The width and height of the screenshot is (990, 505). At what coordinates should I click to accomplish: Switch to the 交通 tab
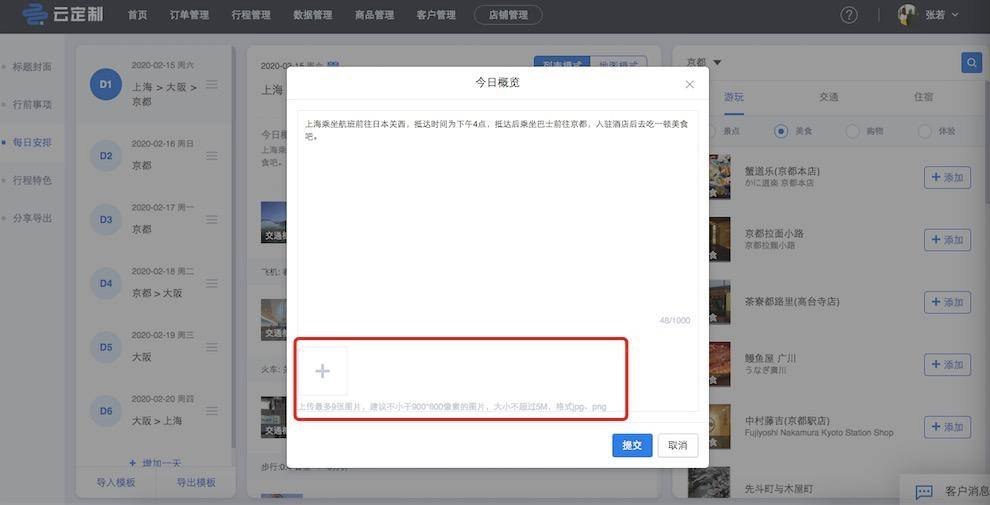pos(828,97)
